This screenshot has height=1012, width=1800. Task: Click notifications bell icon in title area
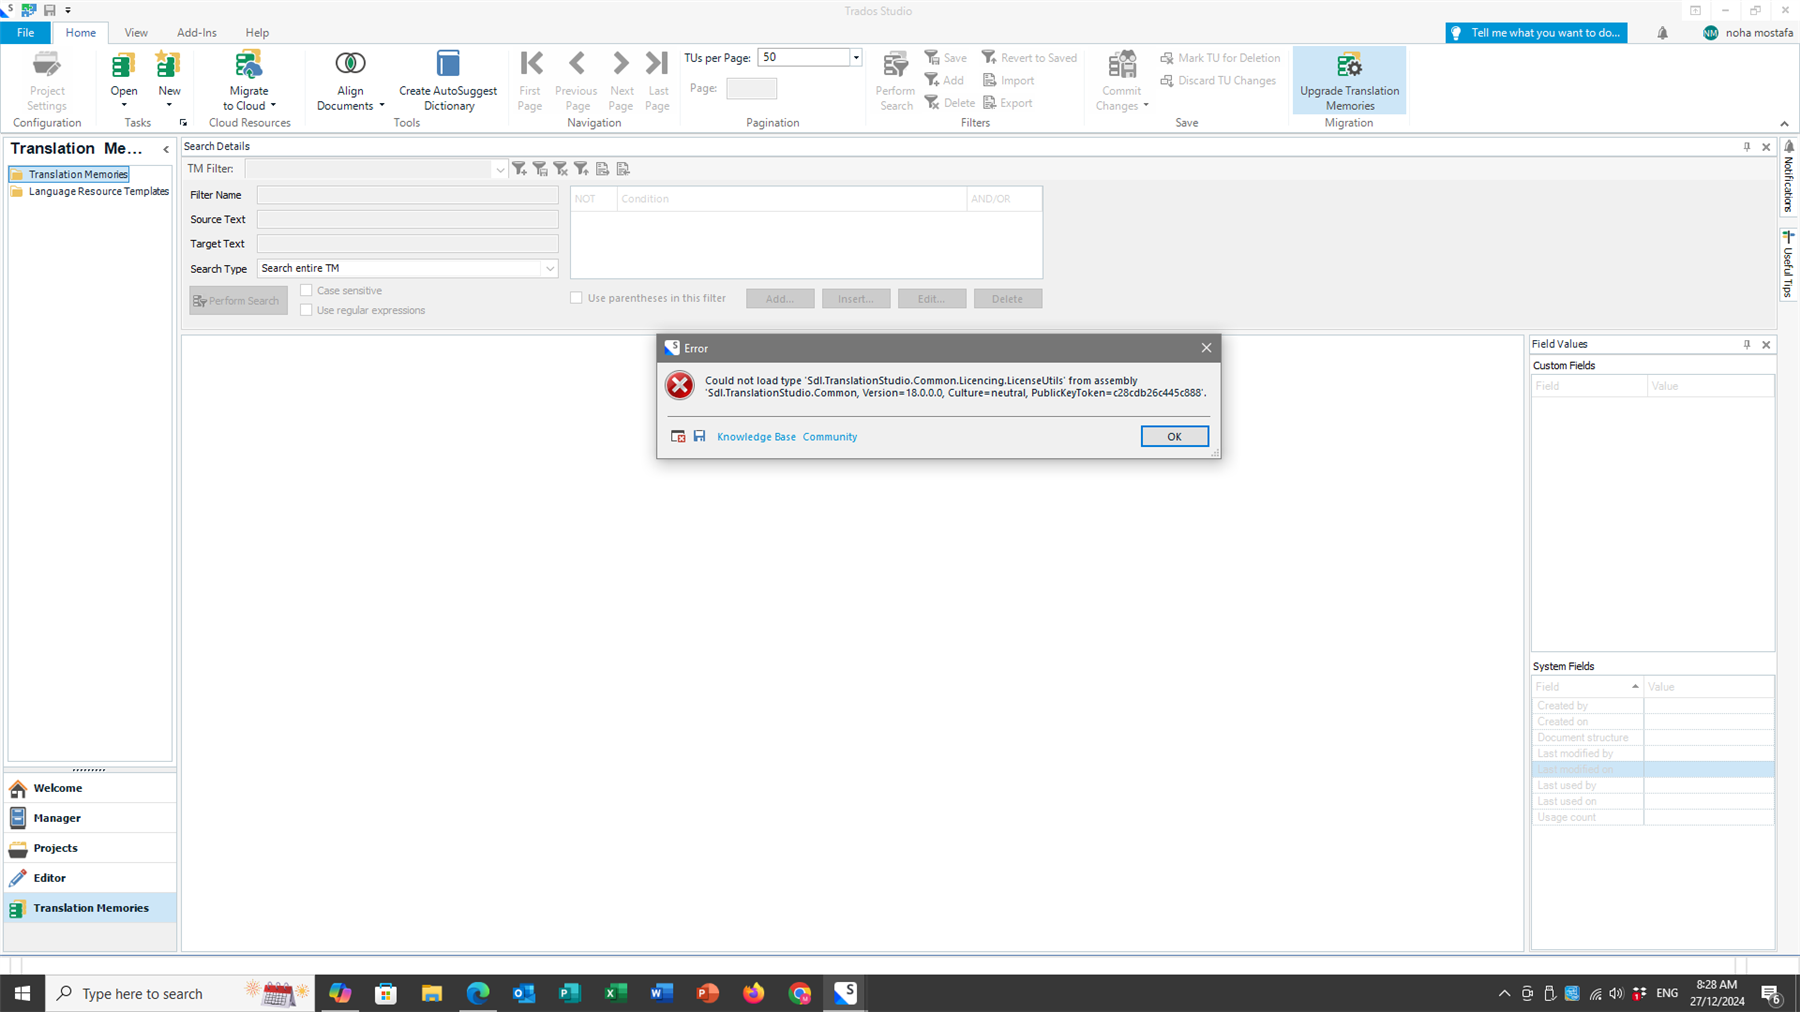[1662, 33]
